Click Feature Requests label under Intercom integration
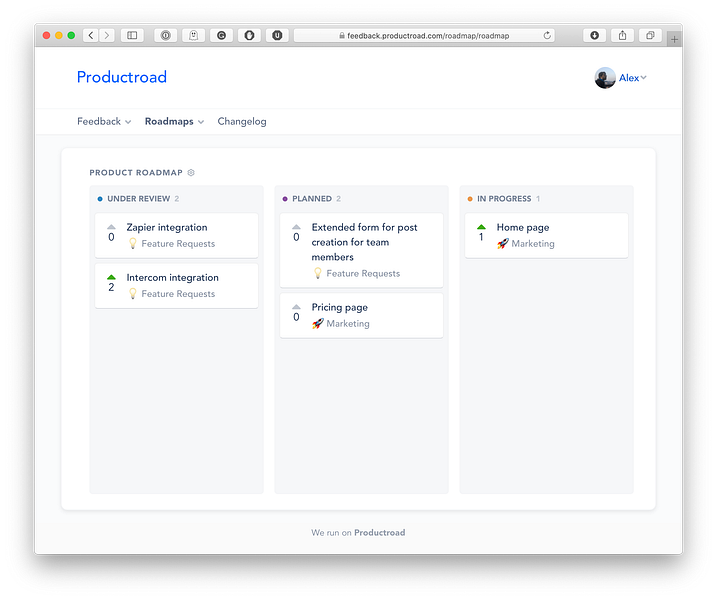The width and height of the screenshot is (717, 600). (178, 294)
